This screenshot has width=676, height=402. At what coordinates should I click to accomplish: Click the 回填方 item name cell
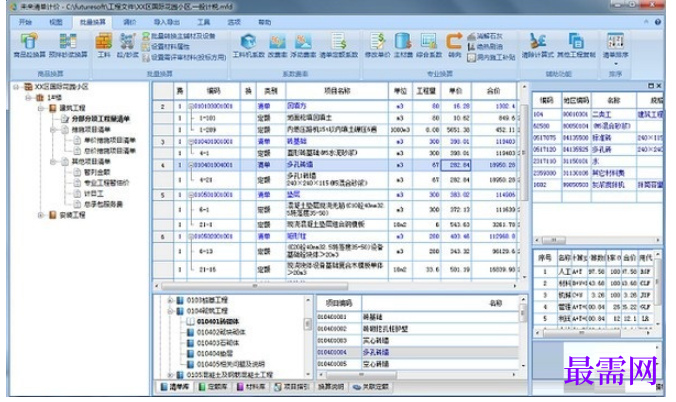point(337,106)
